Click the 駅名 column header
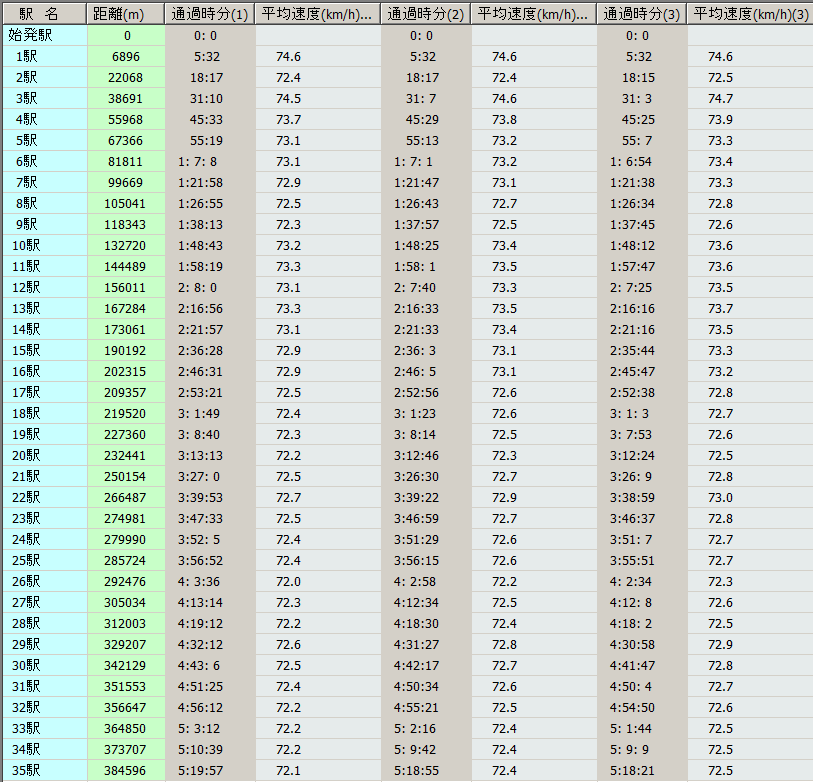The image size is (813, 782). (x=45, y=14)
